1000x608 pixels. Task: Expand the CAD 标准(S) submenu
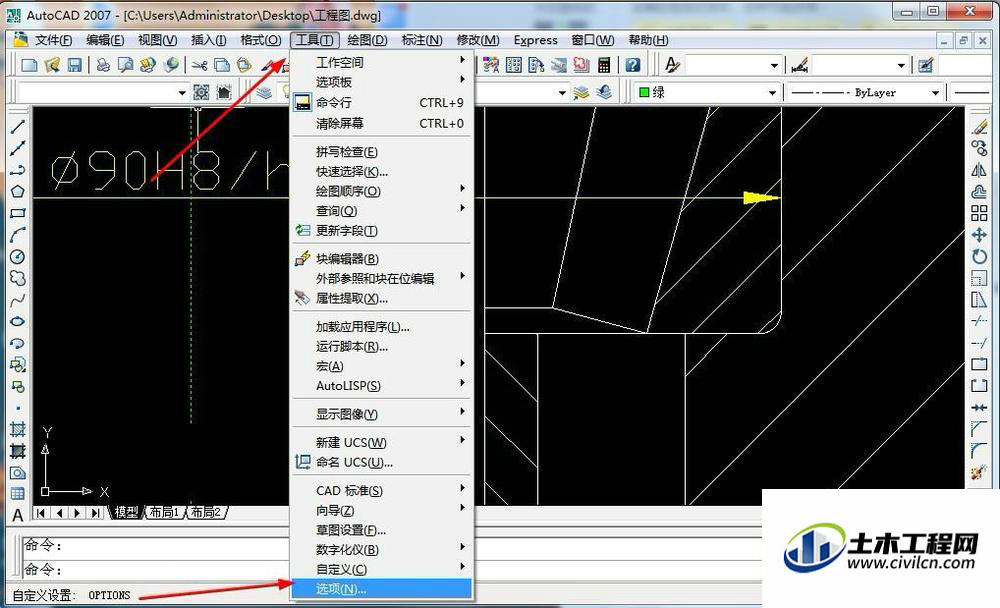382,491
